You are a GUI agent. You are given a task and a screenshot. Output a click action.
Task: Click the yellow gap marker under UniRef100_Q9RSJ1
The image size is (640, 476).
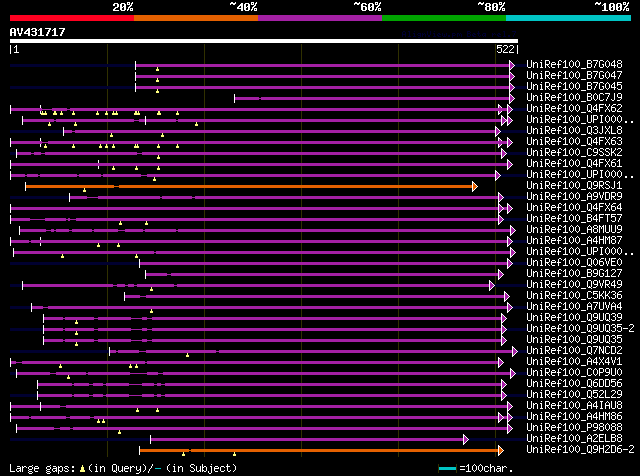(84, 190)
